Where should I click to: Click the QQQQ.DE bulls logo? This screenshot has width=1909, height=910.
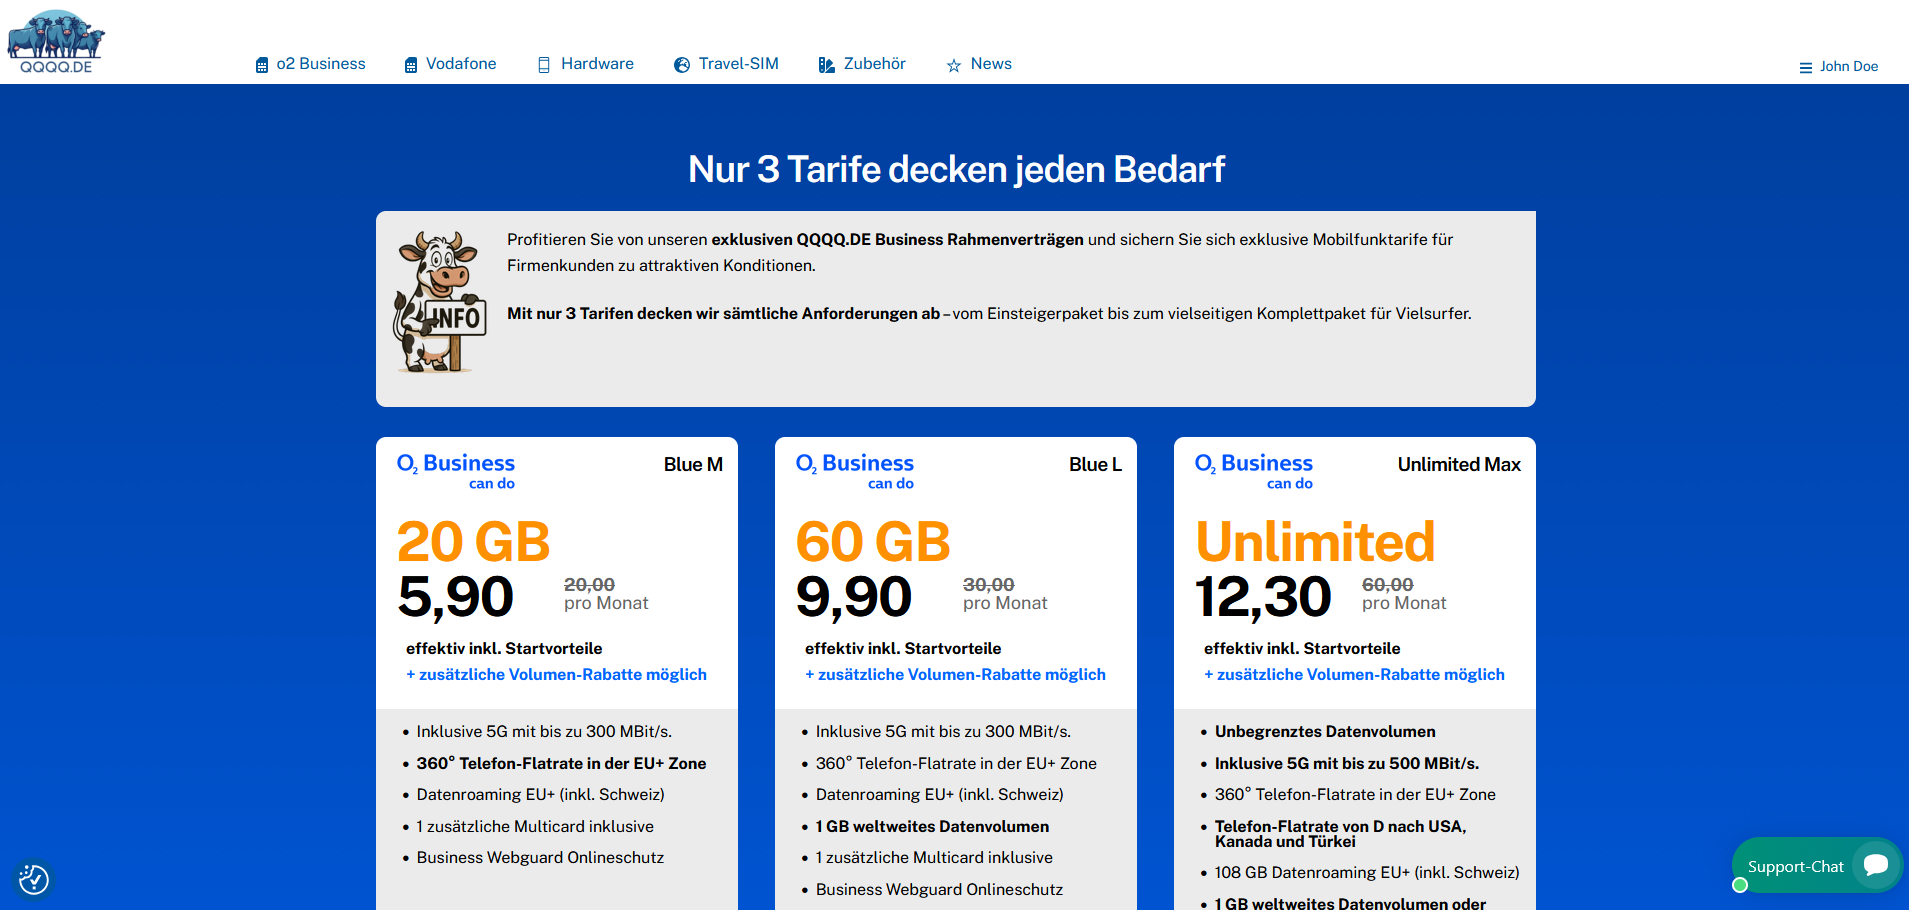pos(56,41)
